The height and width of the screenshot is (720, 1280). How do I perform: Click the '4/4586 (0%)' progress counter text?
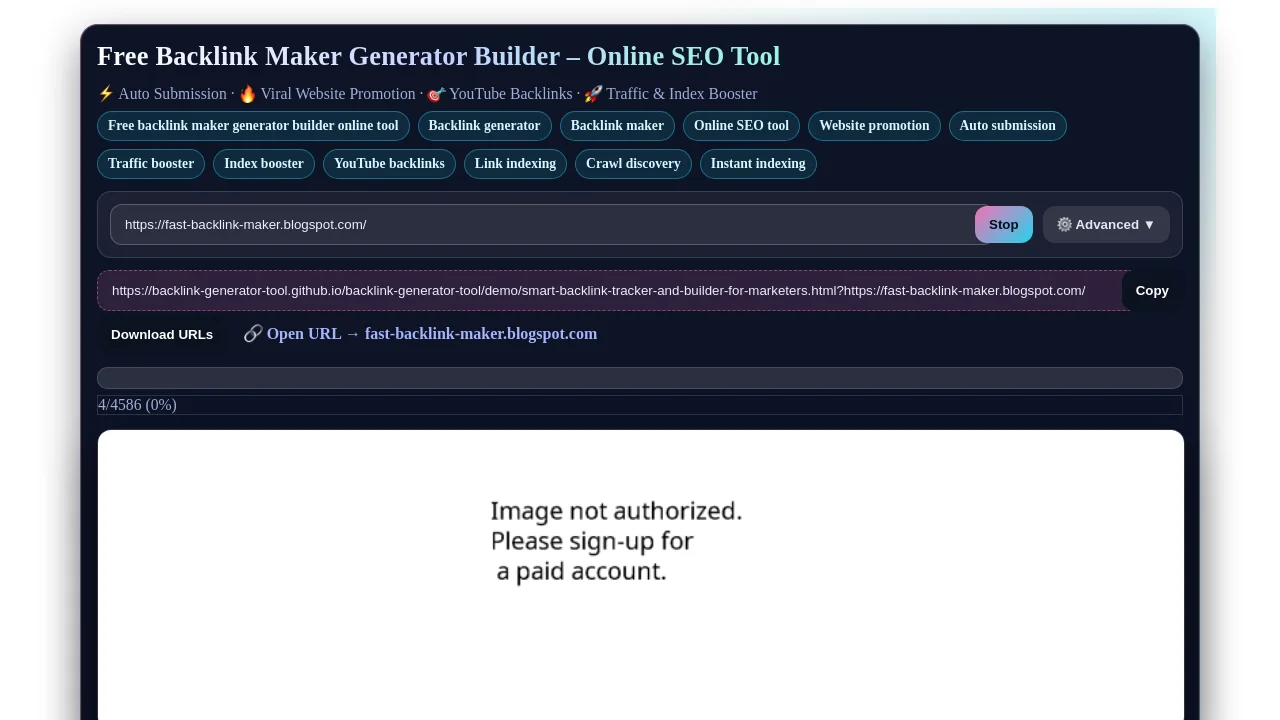pos(137,405)
